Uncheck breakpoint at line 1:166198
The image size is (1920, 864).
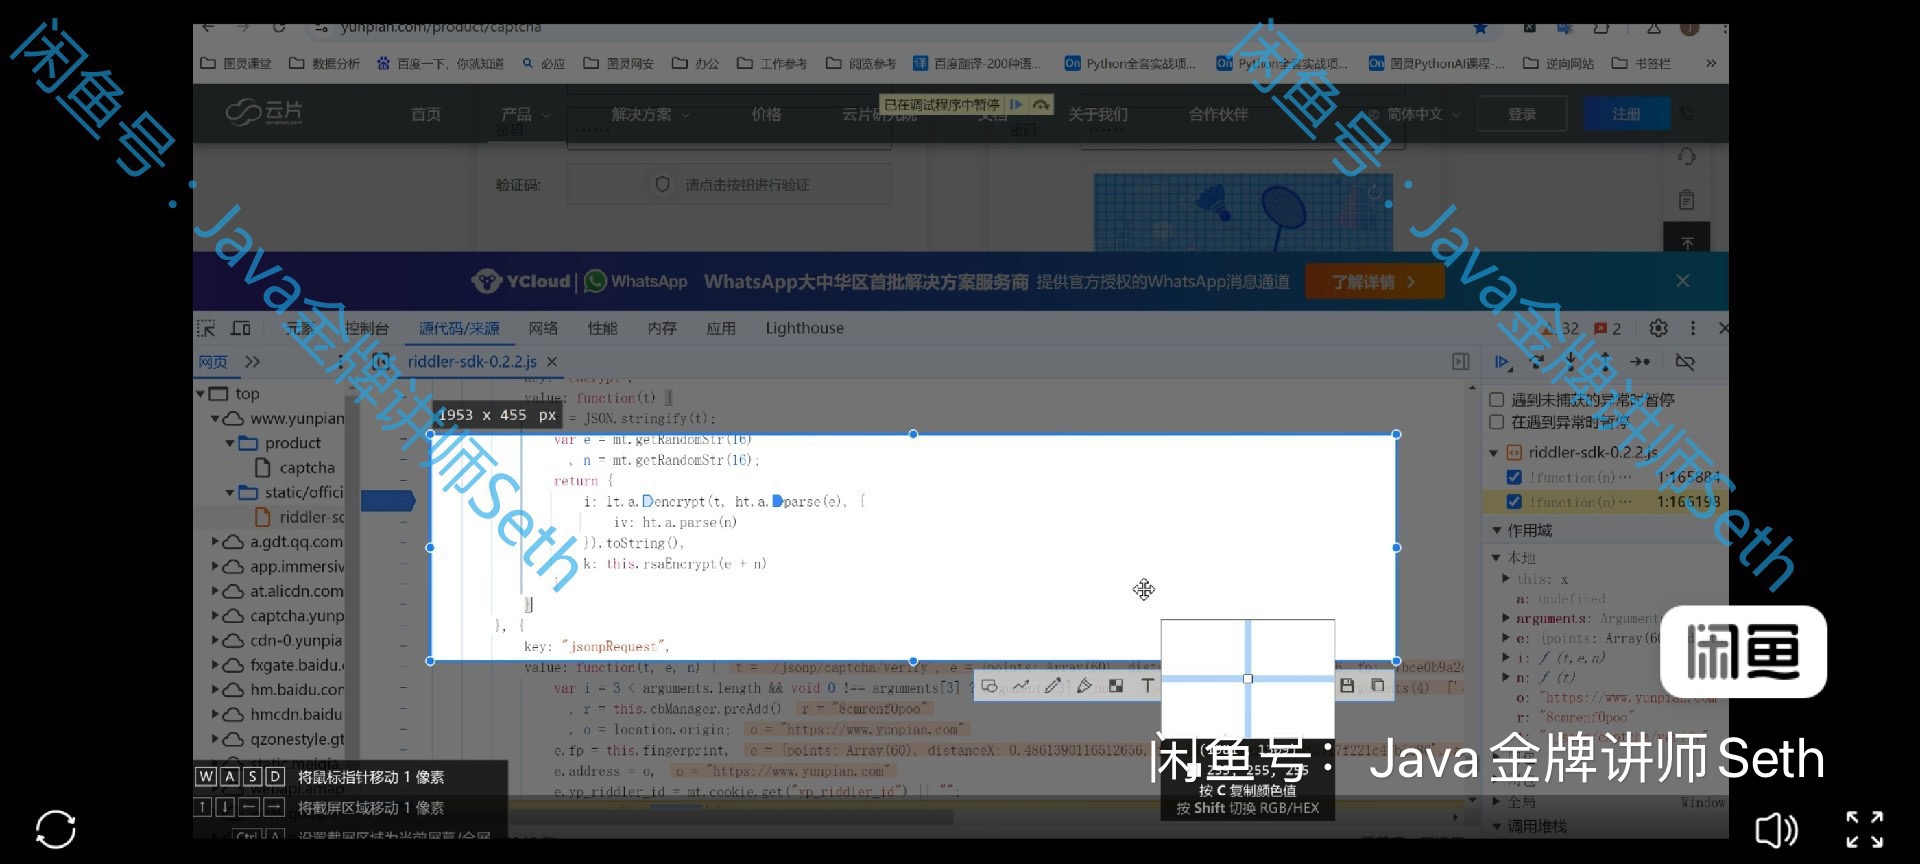pos(1514,502)
